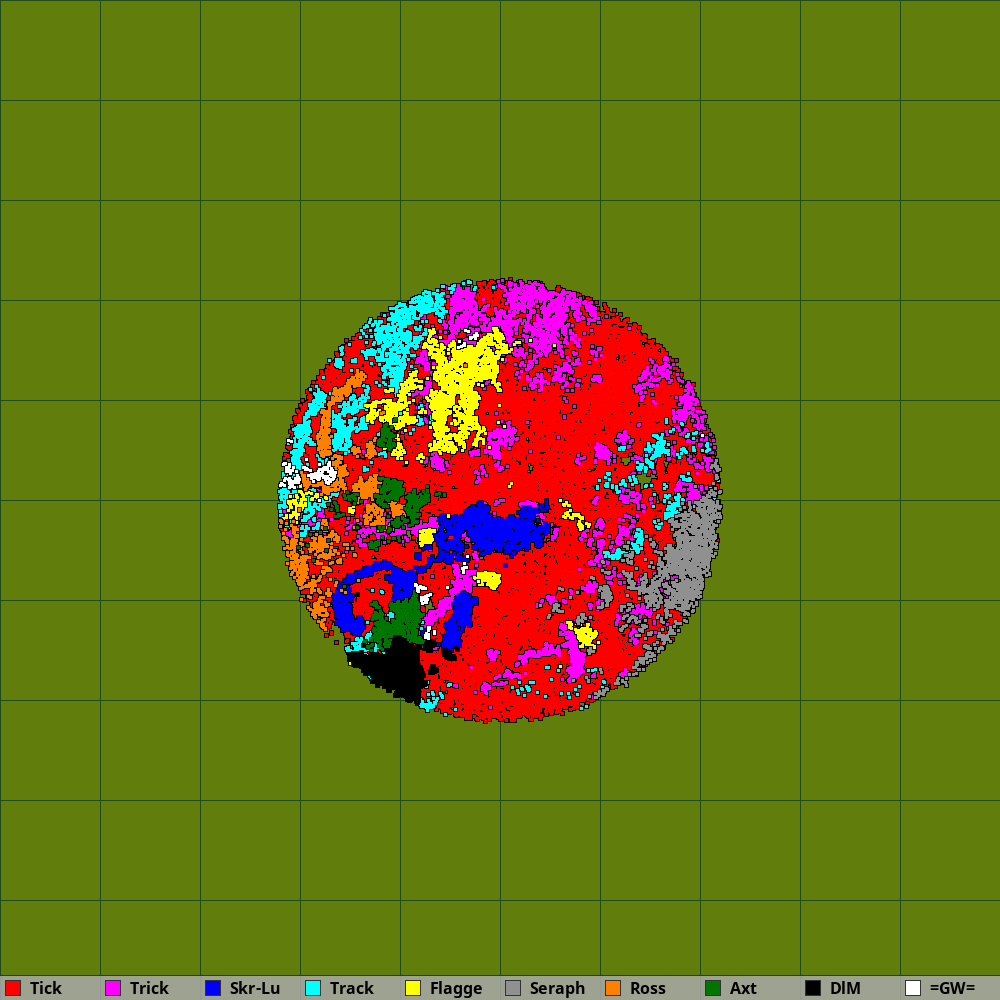Select the Flagge legend label
This screenshot has width=1000, height=1000.
(456, 989)
